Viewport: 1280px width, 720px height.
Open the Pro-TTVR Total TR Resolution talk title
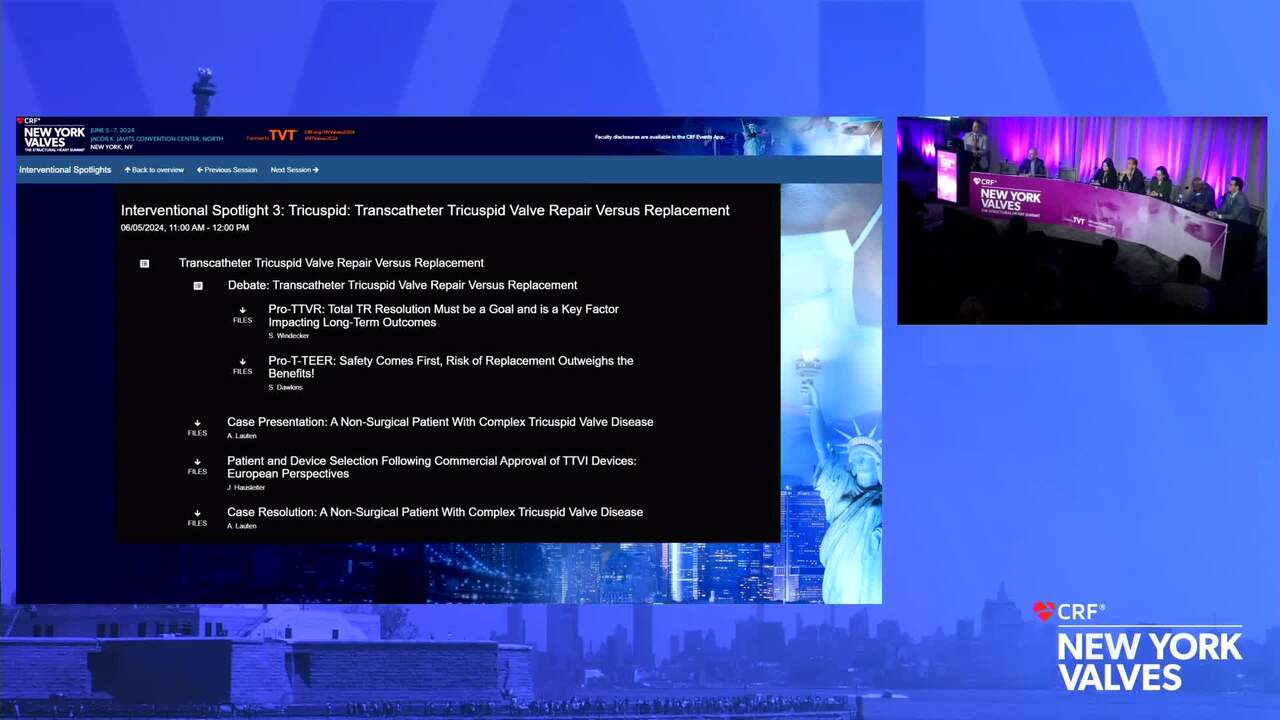point(443,316)
